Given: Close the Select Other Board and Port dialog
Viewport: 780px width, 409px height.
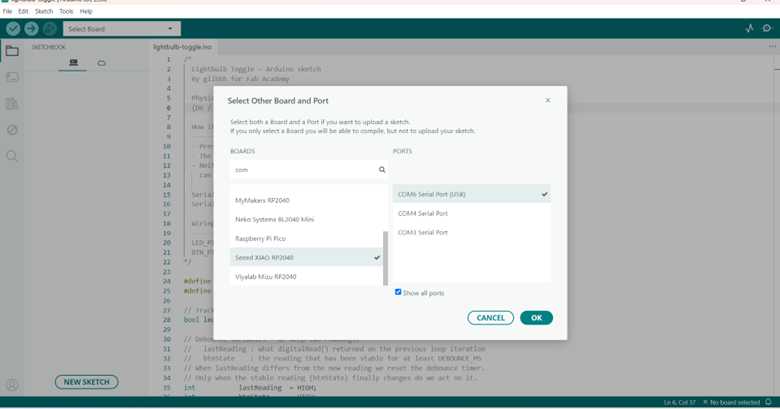Looking at the screenshot, I should (548, 100).
